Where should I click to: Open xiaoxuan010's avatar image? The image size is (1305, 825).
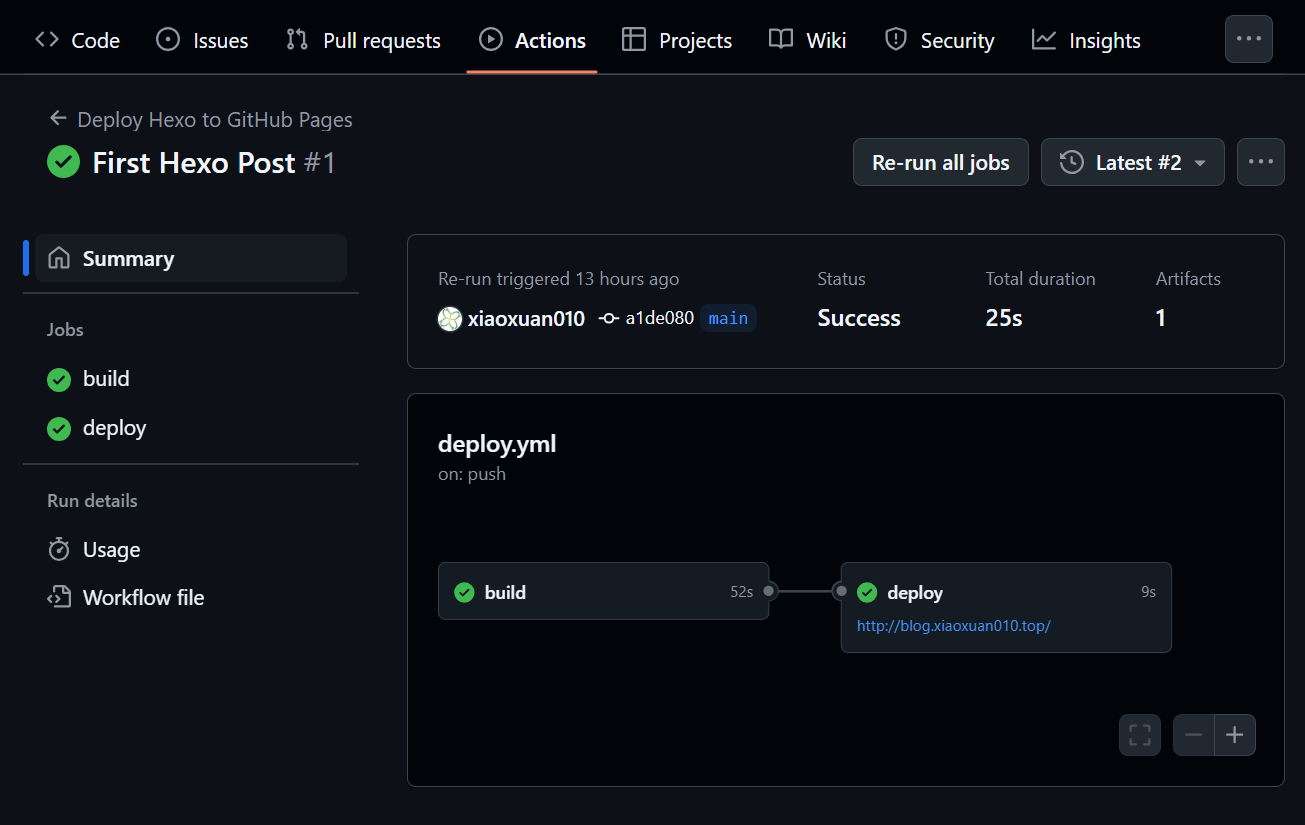(x=450, y=318)
